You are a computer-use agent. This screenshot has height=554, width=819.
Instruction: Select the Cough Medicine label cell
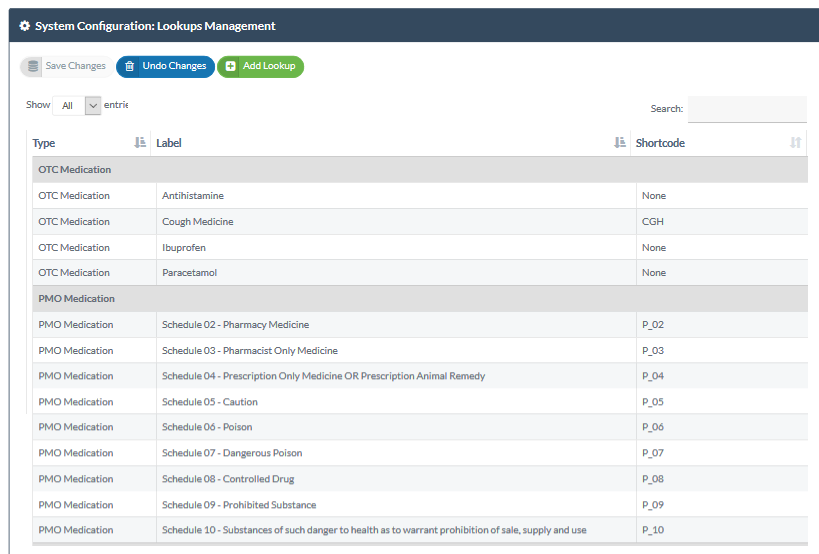tap(197, 222)
